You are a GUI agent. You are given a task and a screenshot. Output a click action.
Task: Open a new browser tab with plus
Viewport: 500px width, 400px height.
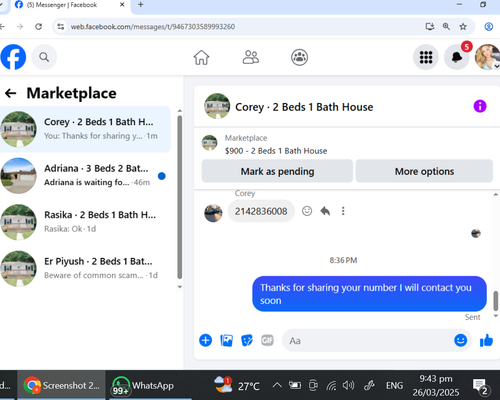(x=141, y=5)
